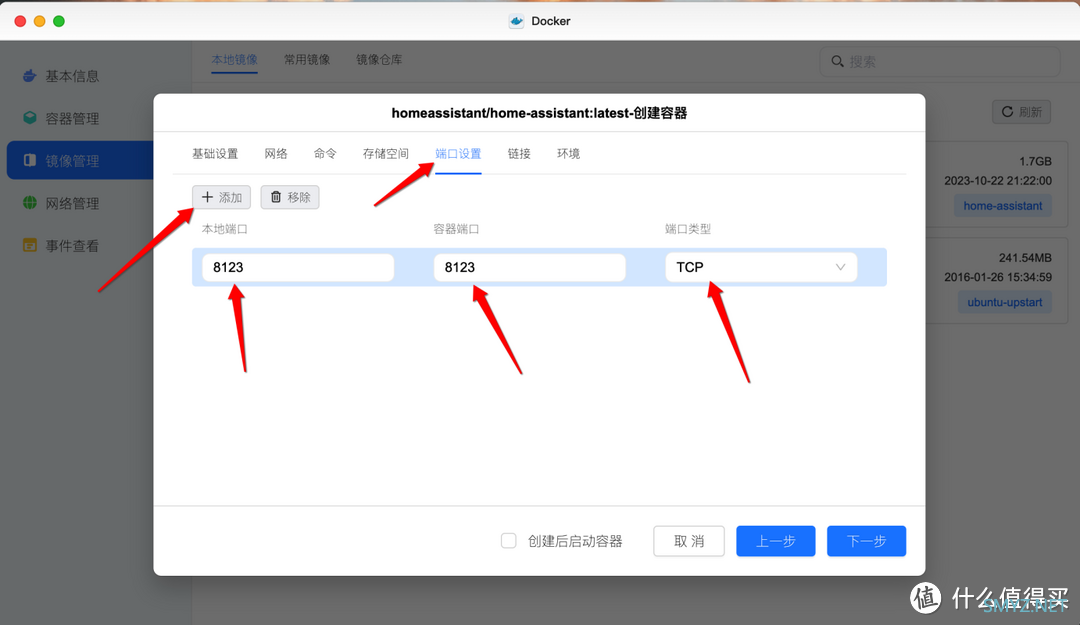1080x625 pixels.
Task: Open the 镜像仓库 tab
Action: click(379, 60)
